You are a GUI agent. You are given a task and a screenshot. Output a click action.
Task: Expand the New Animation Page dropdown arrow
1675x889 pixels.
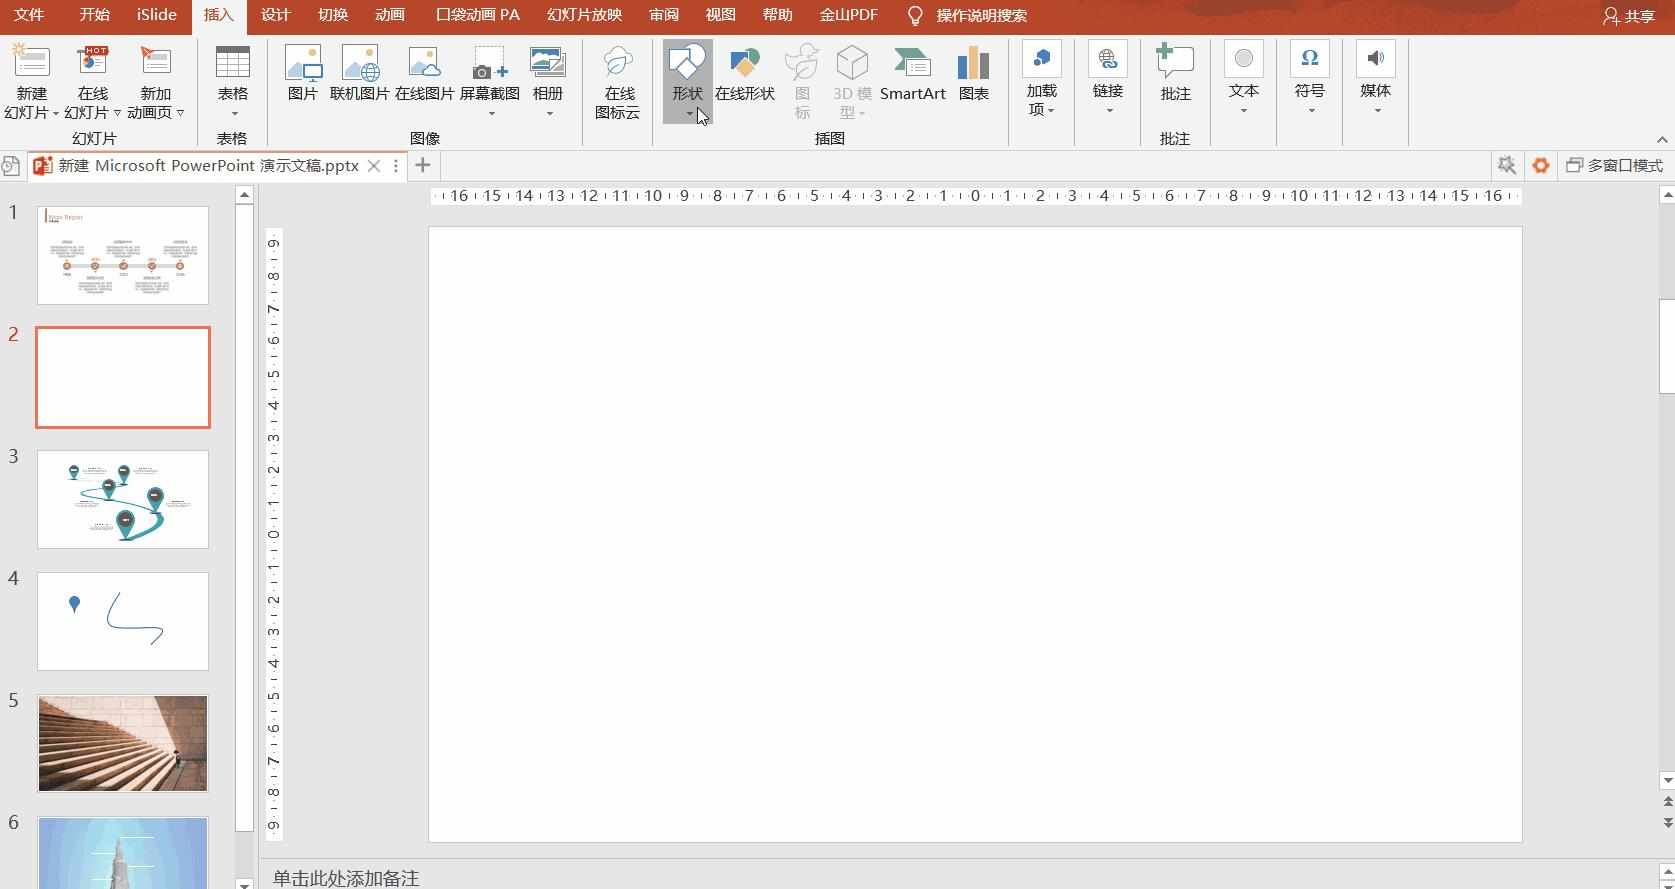coord(180,113)
